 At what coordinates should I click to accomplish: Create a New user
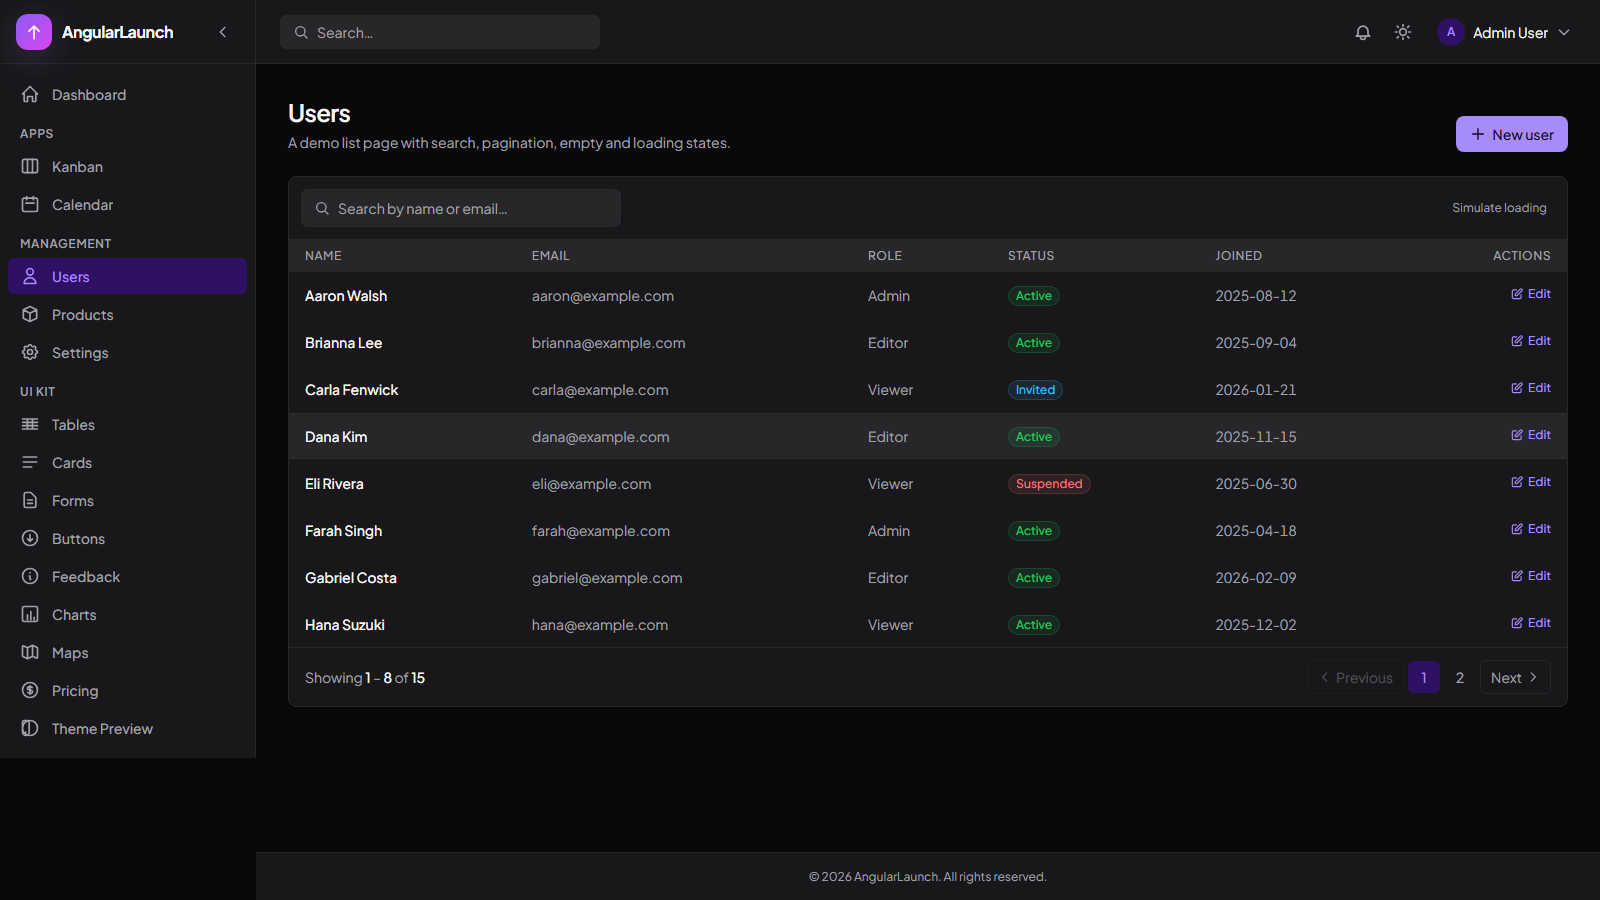click(x=1511, y=134)
